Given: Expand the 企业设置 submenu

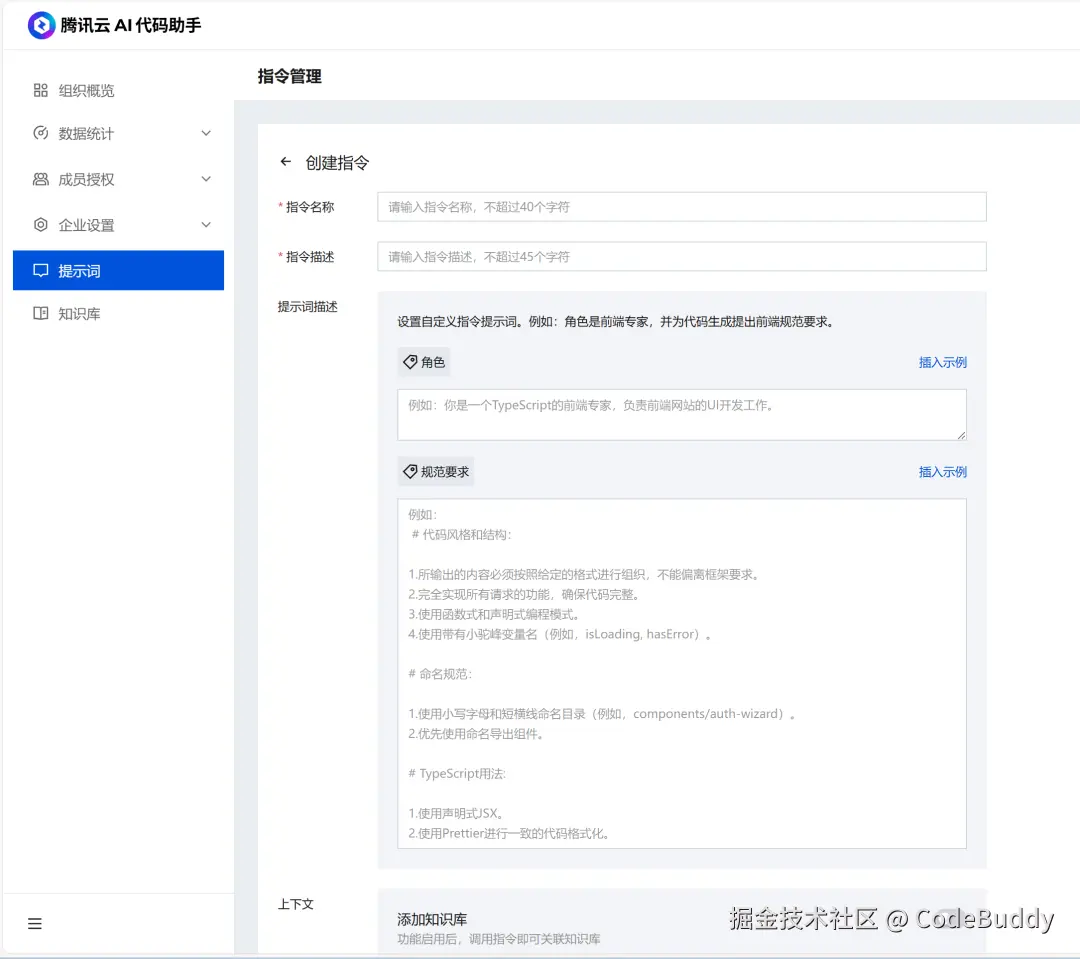Looking at the screenshot, I should pyautogui.click(x=206, y=224).
